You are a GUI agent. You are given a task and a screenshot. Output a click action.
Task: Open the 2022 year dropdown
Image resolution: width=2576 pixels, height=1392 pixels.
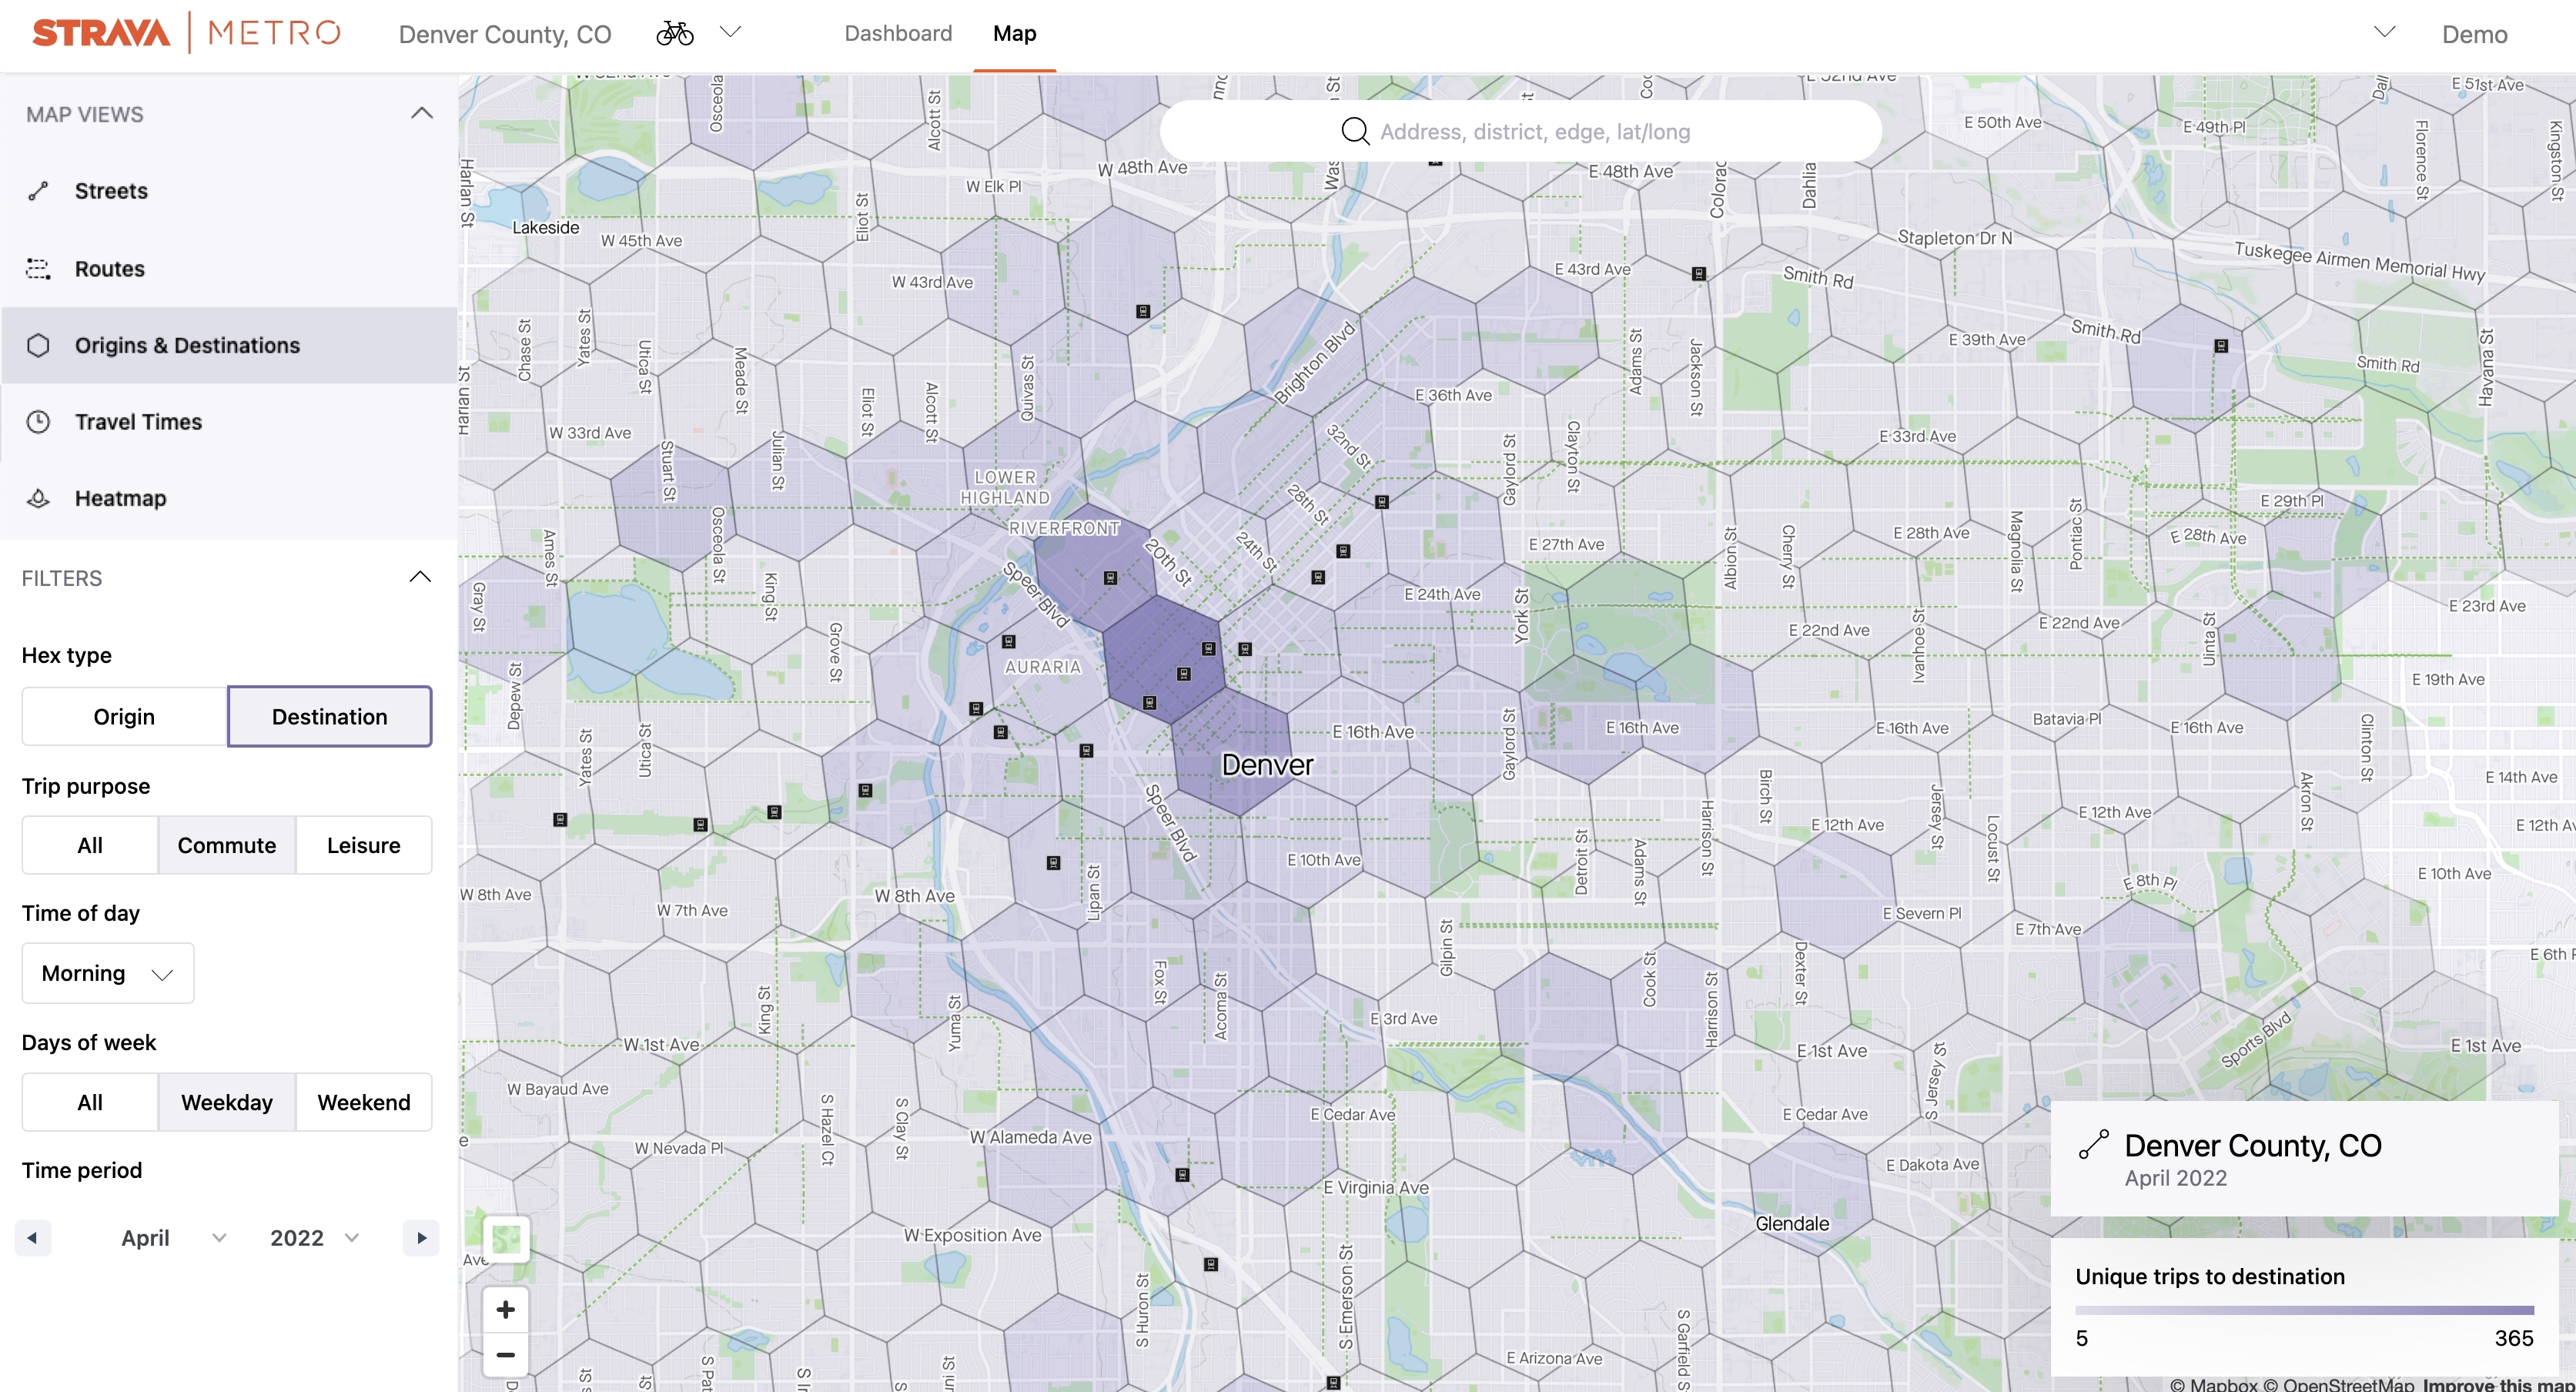coord(314,1238)
